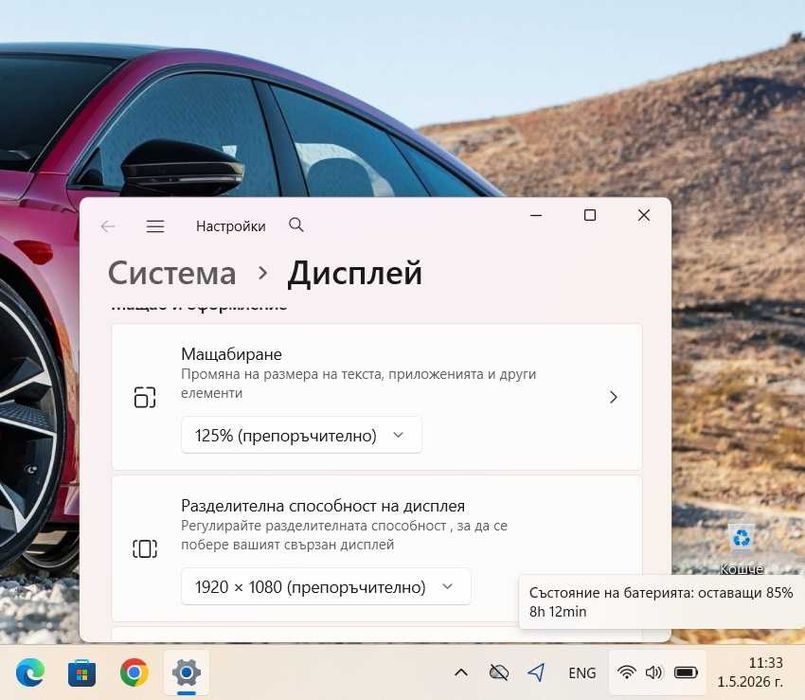Click the Мащабиране scaling icon

coord(145,397)
